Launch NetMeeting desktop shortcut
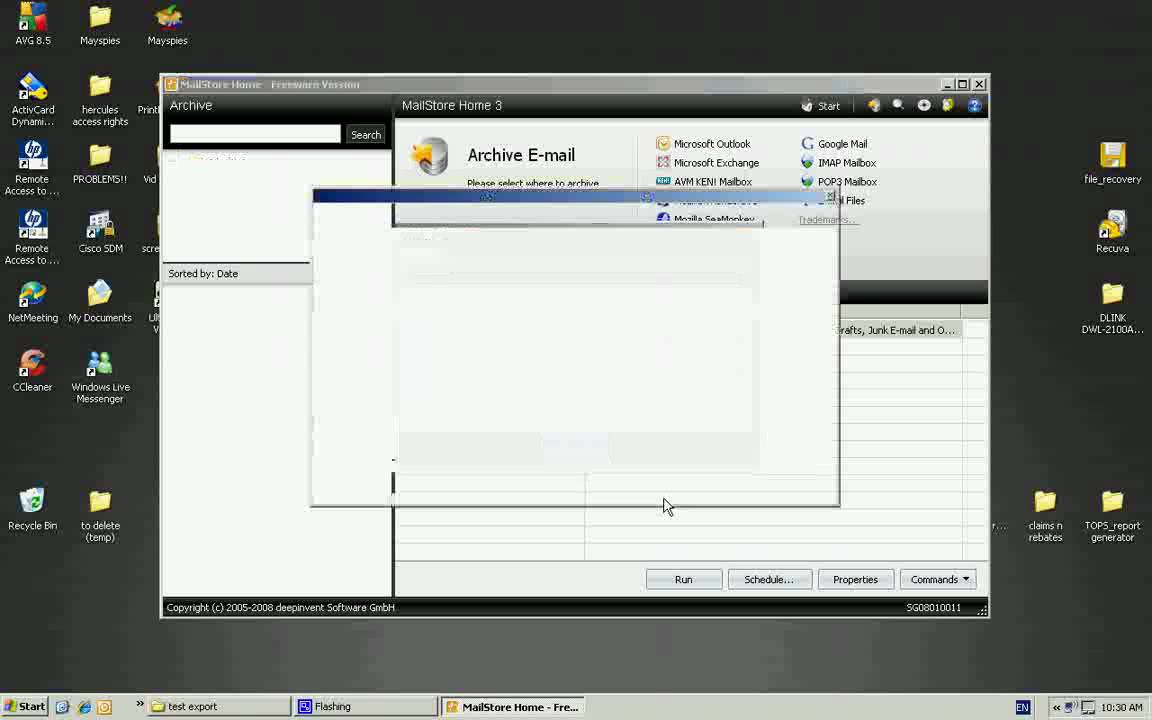1152x720 pixels. click(33, 302)
